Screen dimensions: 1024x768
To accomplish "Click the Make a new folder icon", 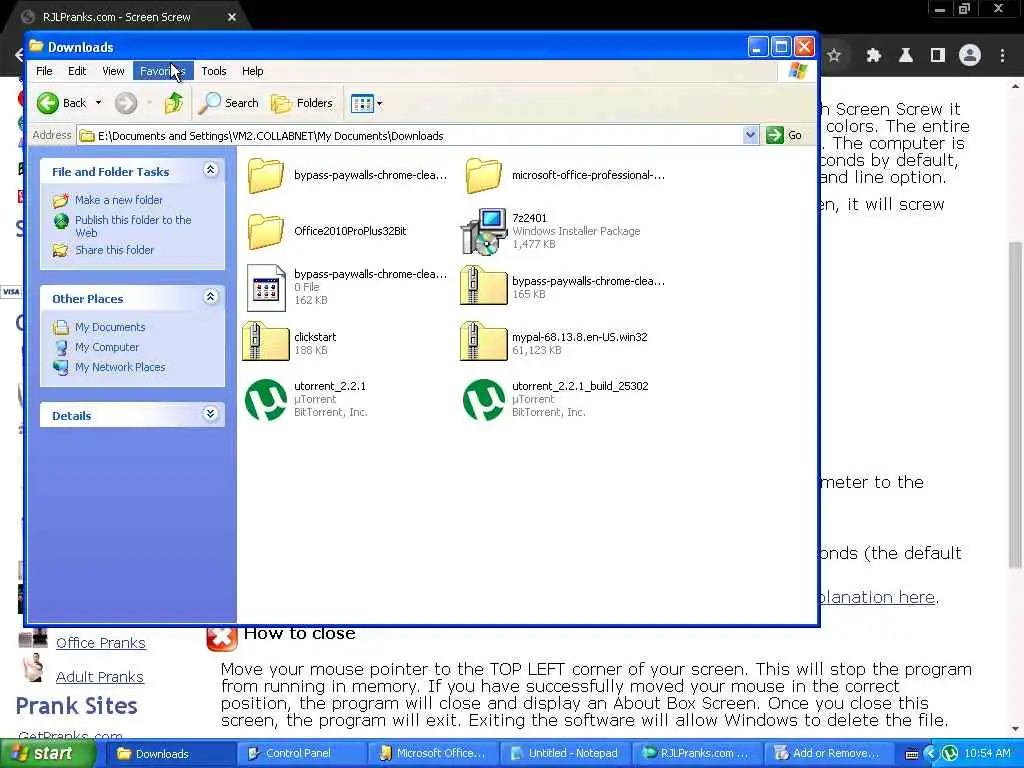I will (x=61, y=200).
